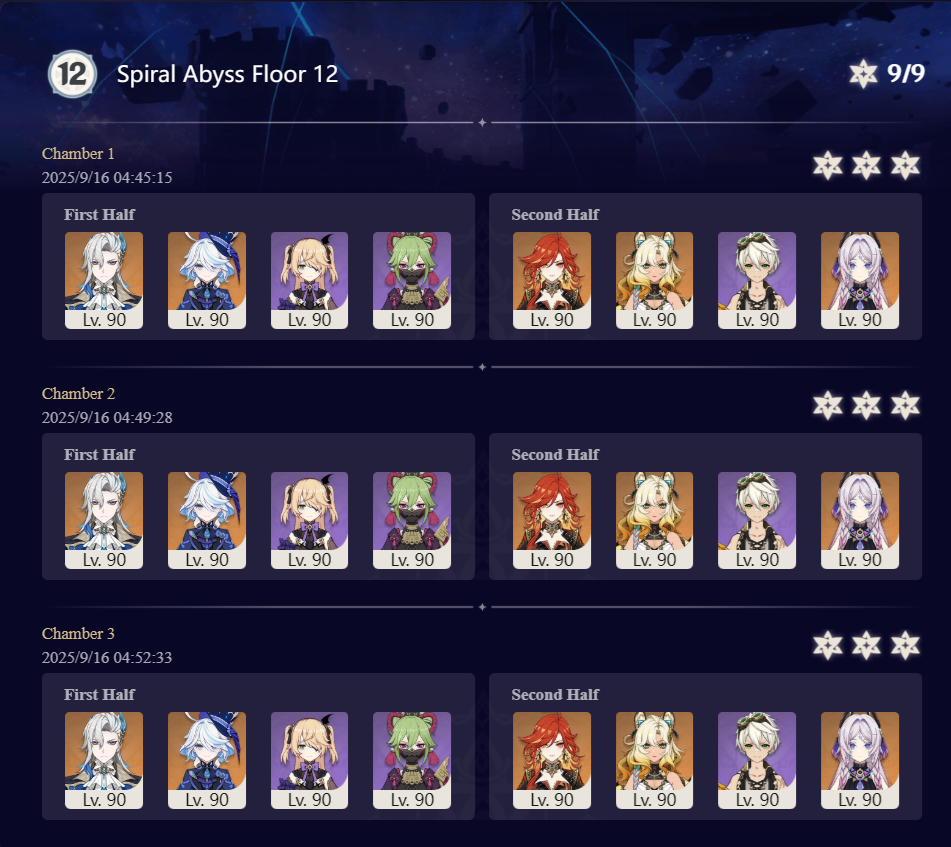Select blonde cat-eared character in Chamber 2

click(x=654, y=520)
